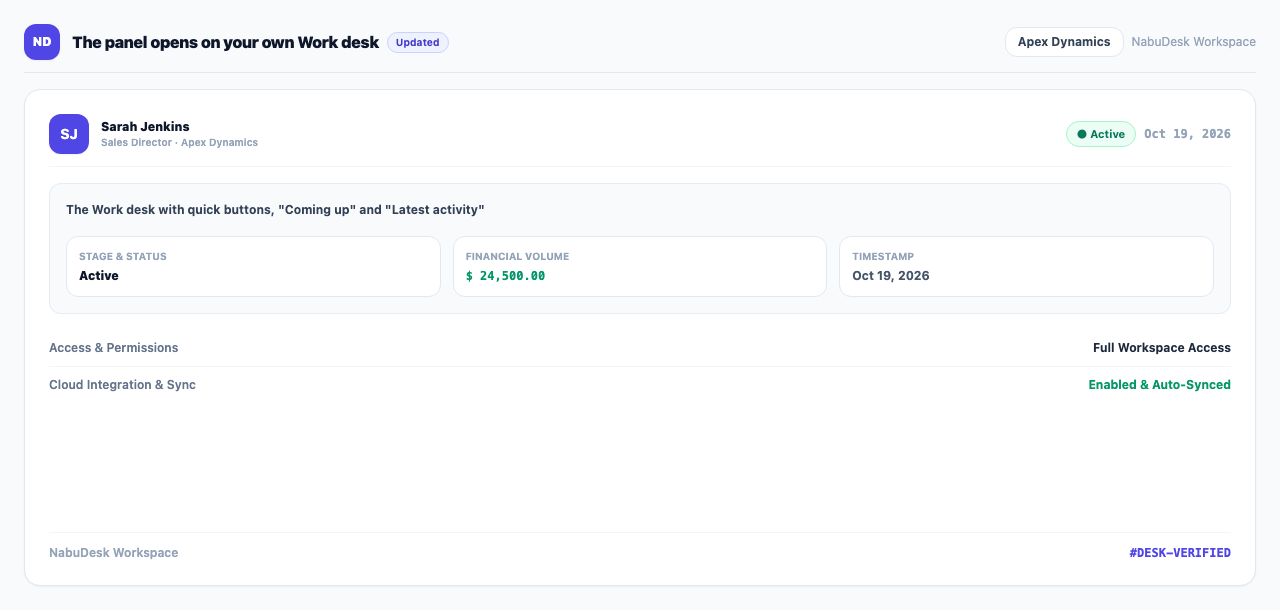Click the Full Workspace Access value

coord(1162,348)
